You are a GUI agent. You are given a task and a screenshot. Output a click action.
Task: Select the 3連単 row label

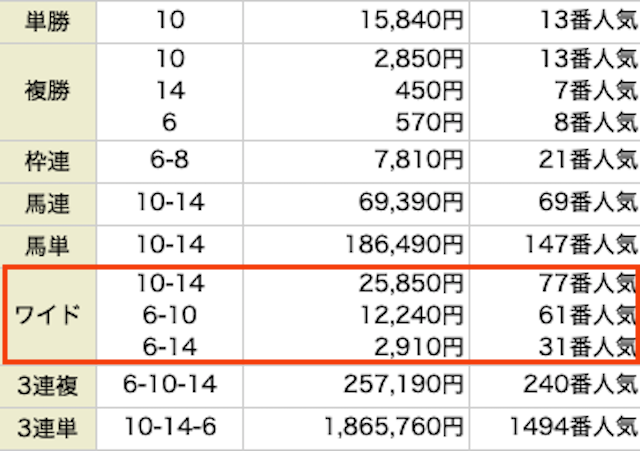[47, 428]
